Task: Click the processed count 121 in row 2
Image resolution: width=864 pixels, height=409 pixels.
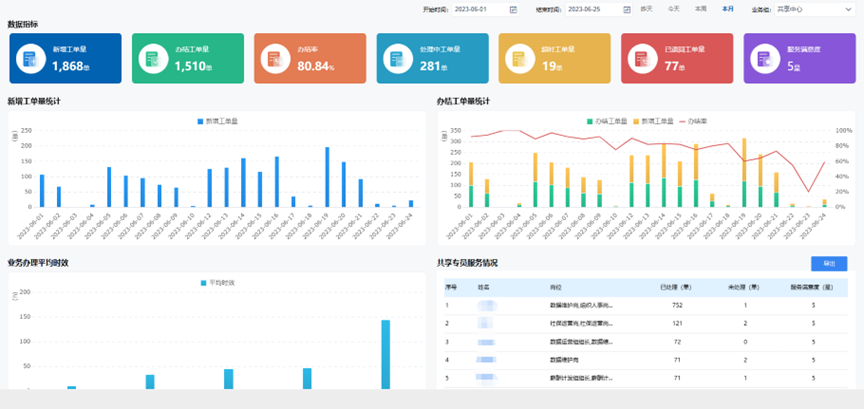Action: 677,323
